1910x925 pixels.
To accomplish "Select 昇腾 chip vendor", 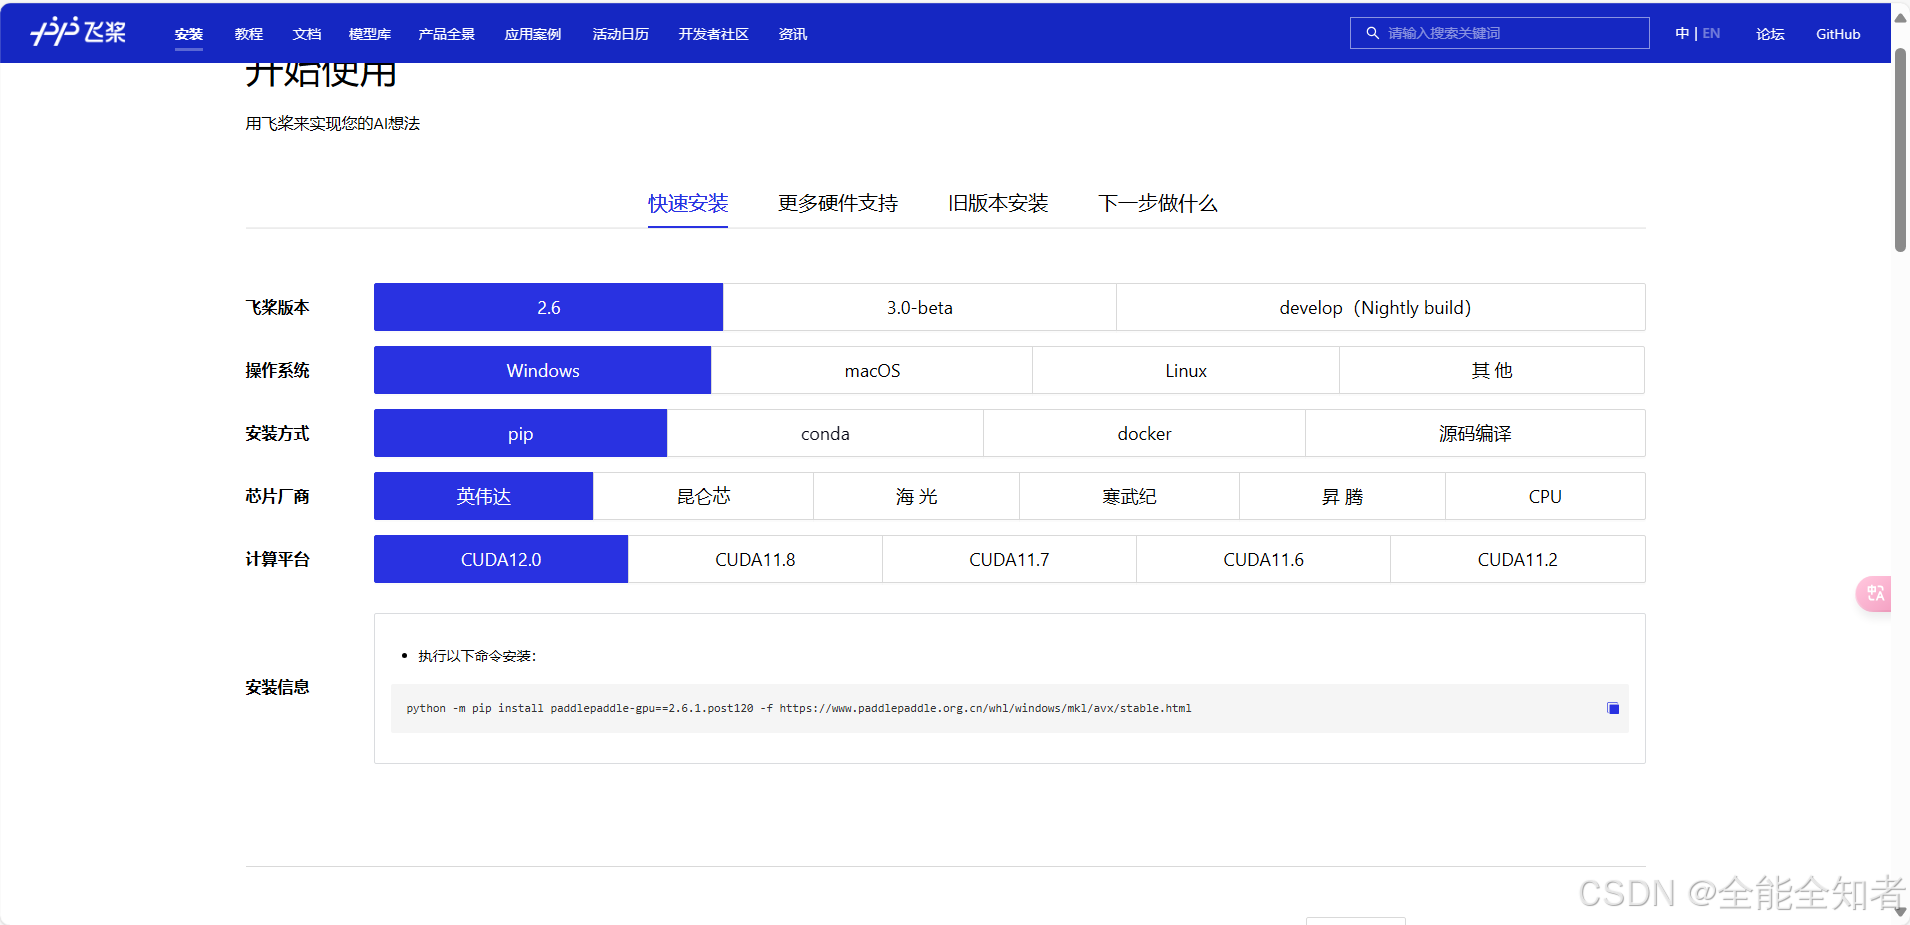I will pos(1342,496).
